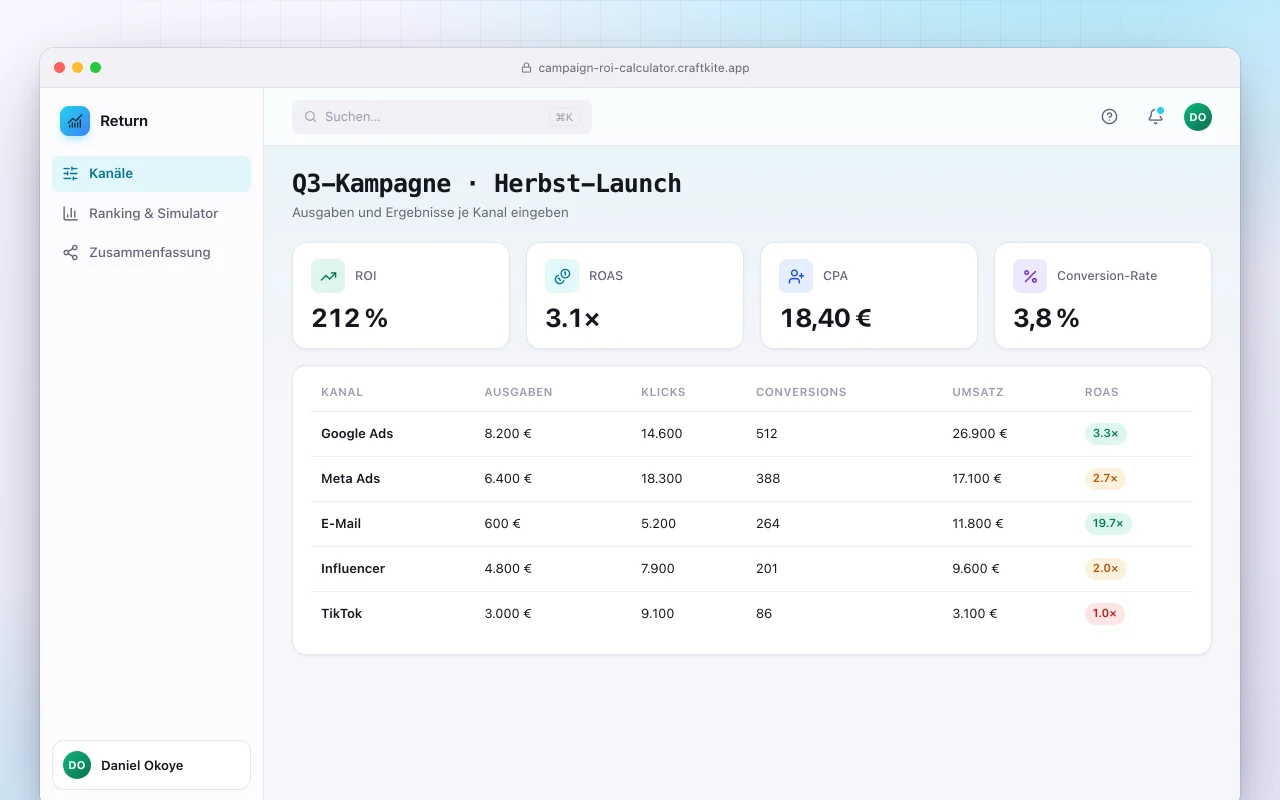The height and width of the screenshot is (800, 1280).
Task: Click the Conversion-Rate percent icon
Action: point(1030,276)
